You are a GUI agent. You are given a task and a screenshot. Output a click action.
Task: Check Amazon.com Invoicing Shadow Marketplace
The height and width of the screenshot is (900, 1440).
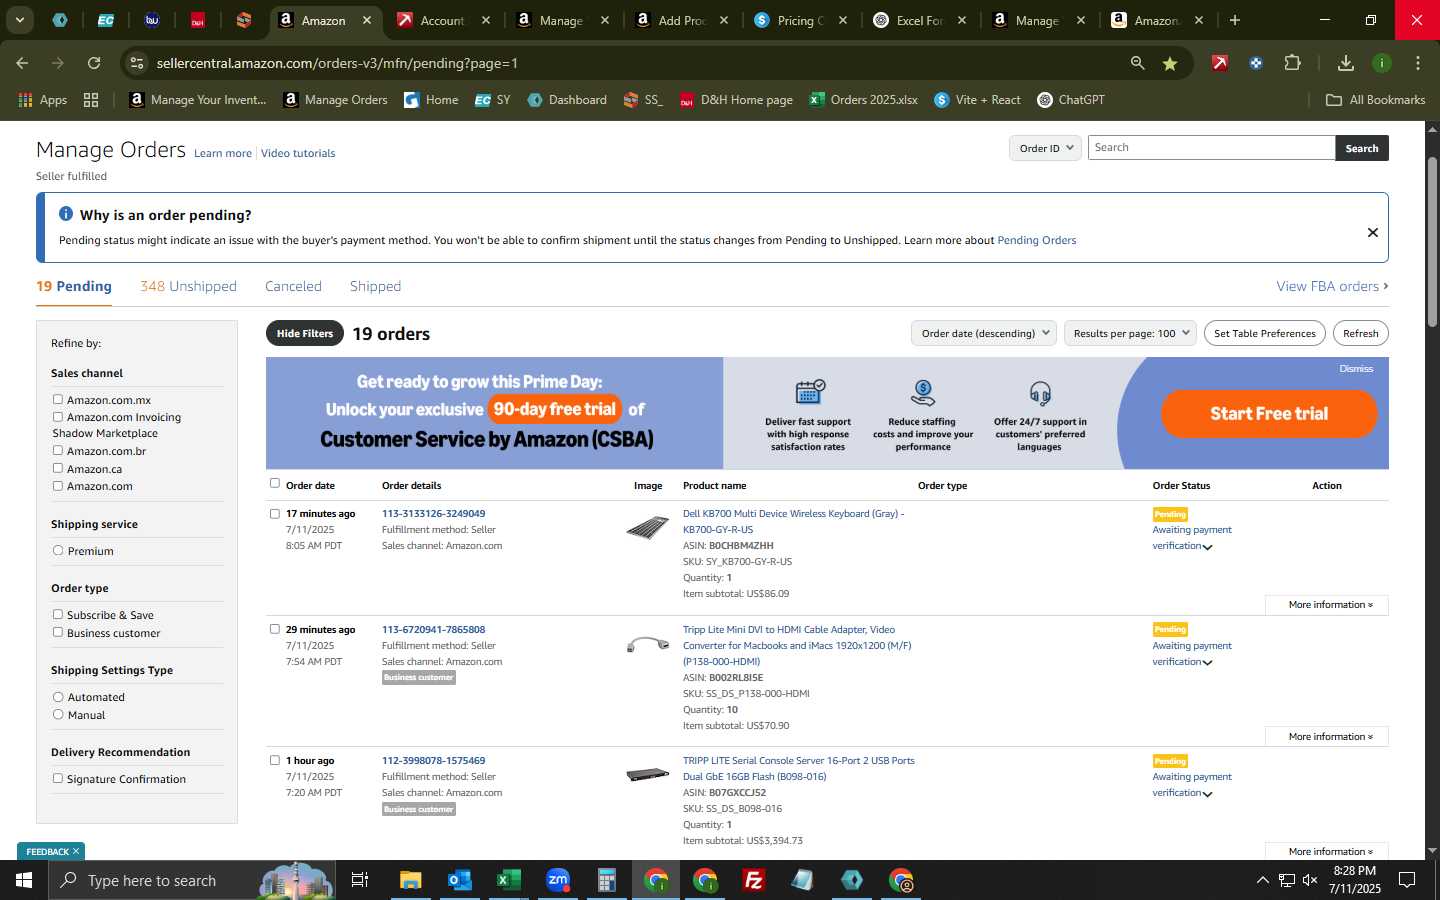58,417
